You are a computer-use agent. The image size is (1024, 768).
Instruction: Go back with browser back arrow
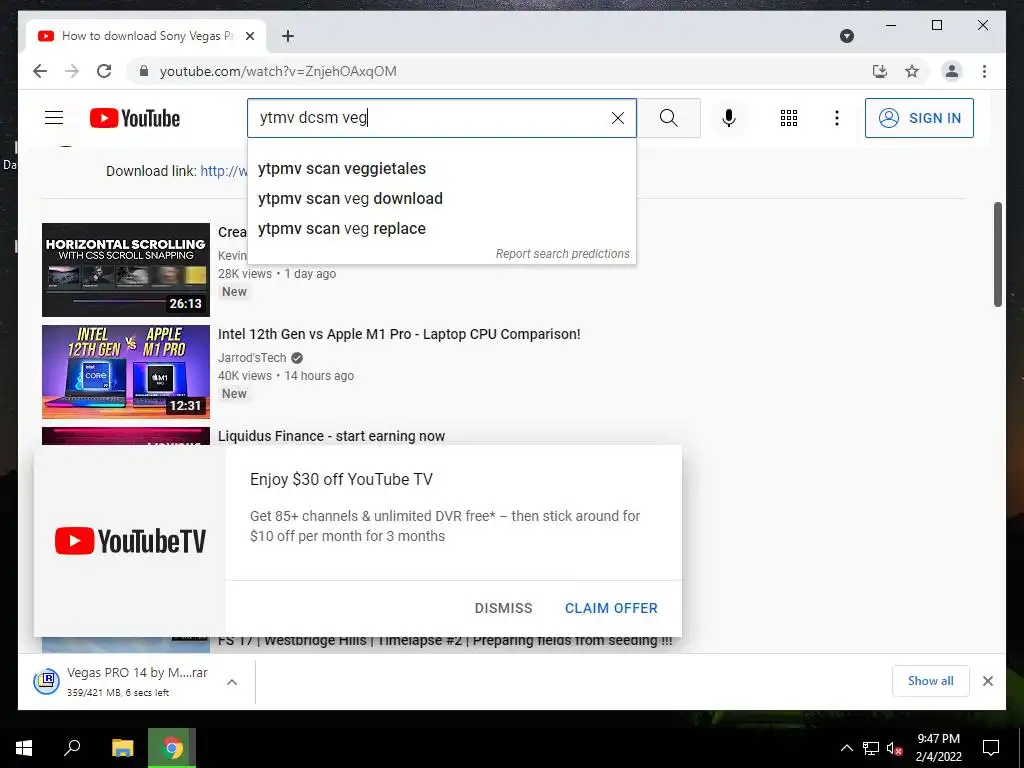[x=40, y=71]
